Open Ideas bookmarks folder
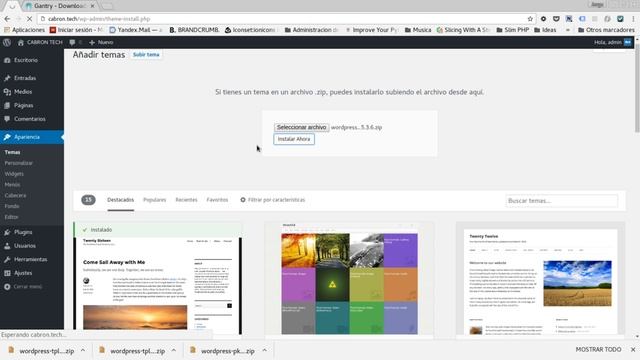The image size is (640, 360). pyautogui.click(x=545, y=30)
